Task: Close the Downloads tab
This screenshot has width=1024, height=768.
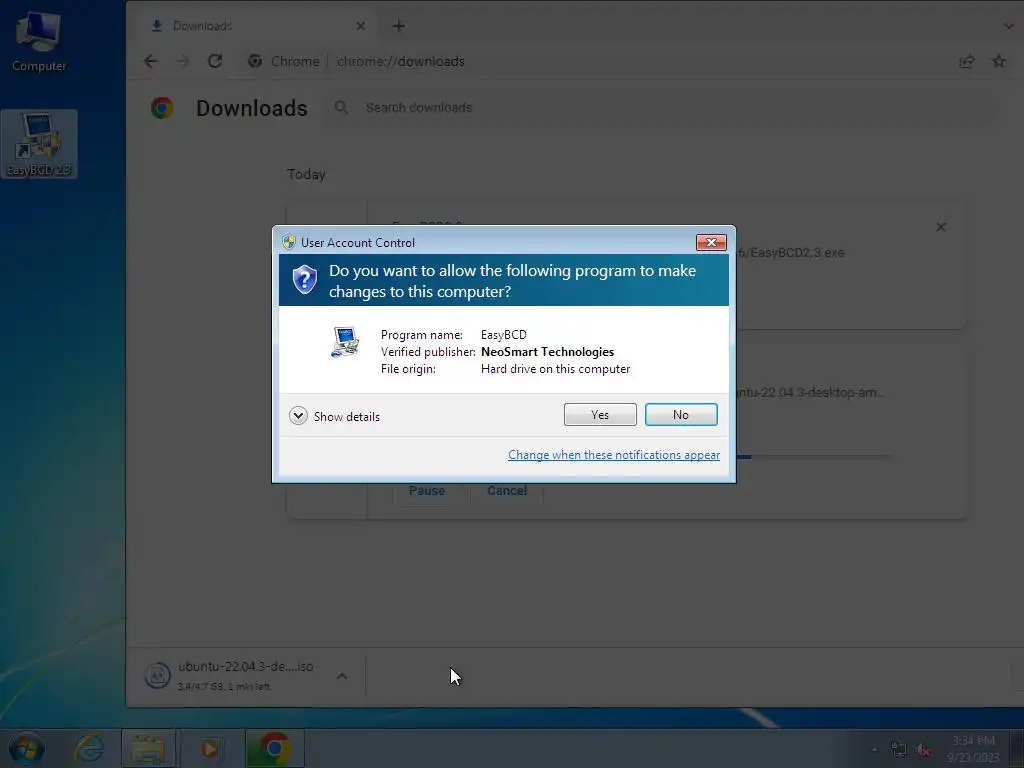Action: click(360, 26)
